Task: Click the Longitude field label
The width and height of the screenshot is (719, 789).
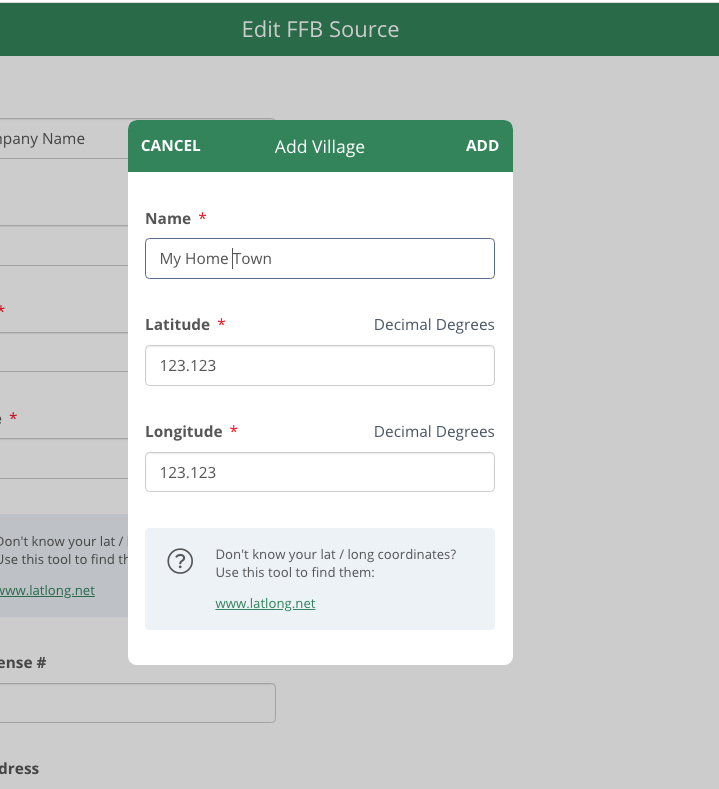Action: pyautogui.click(x=184, y=432)
